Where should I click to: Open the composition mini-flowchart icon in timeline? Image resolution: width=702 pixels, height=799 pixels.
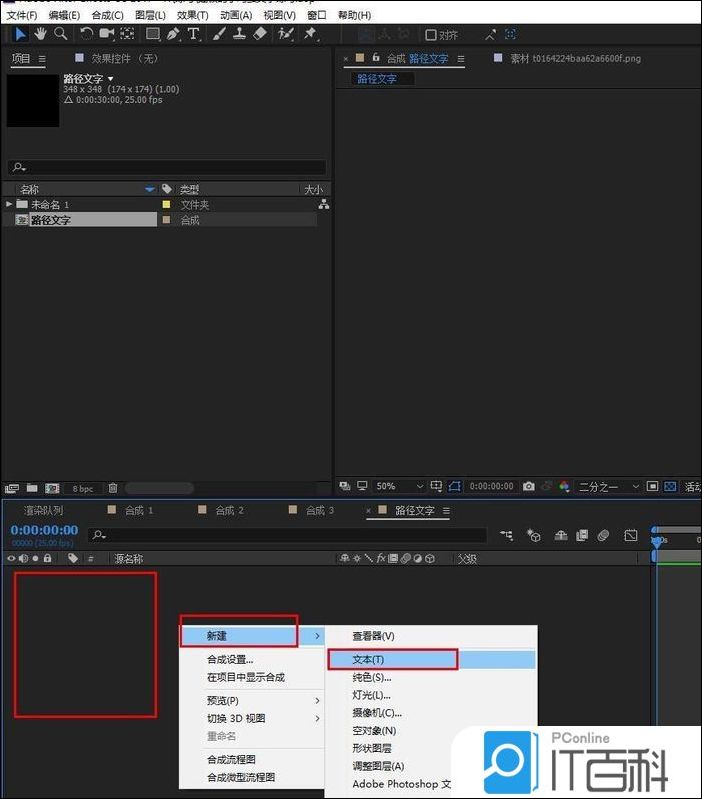point(506,535)
